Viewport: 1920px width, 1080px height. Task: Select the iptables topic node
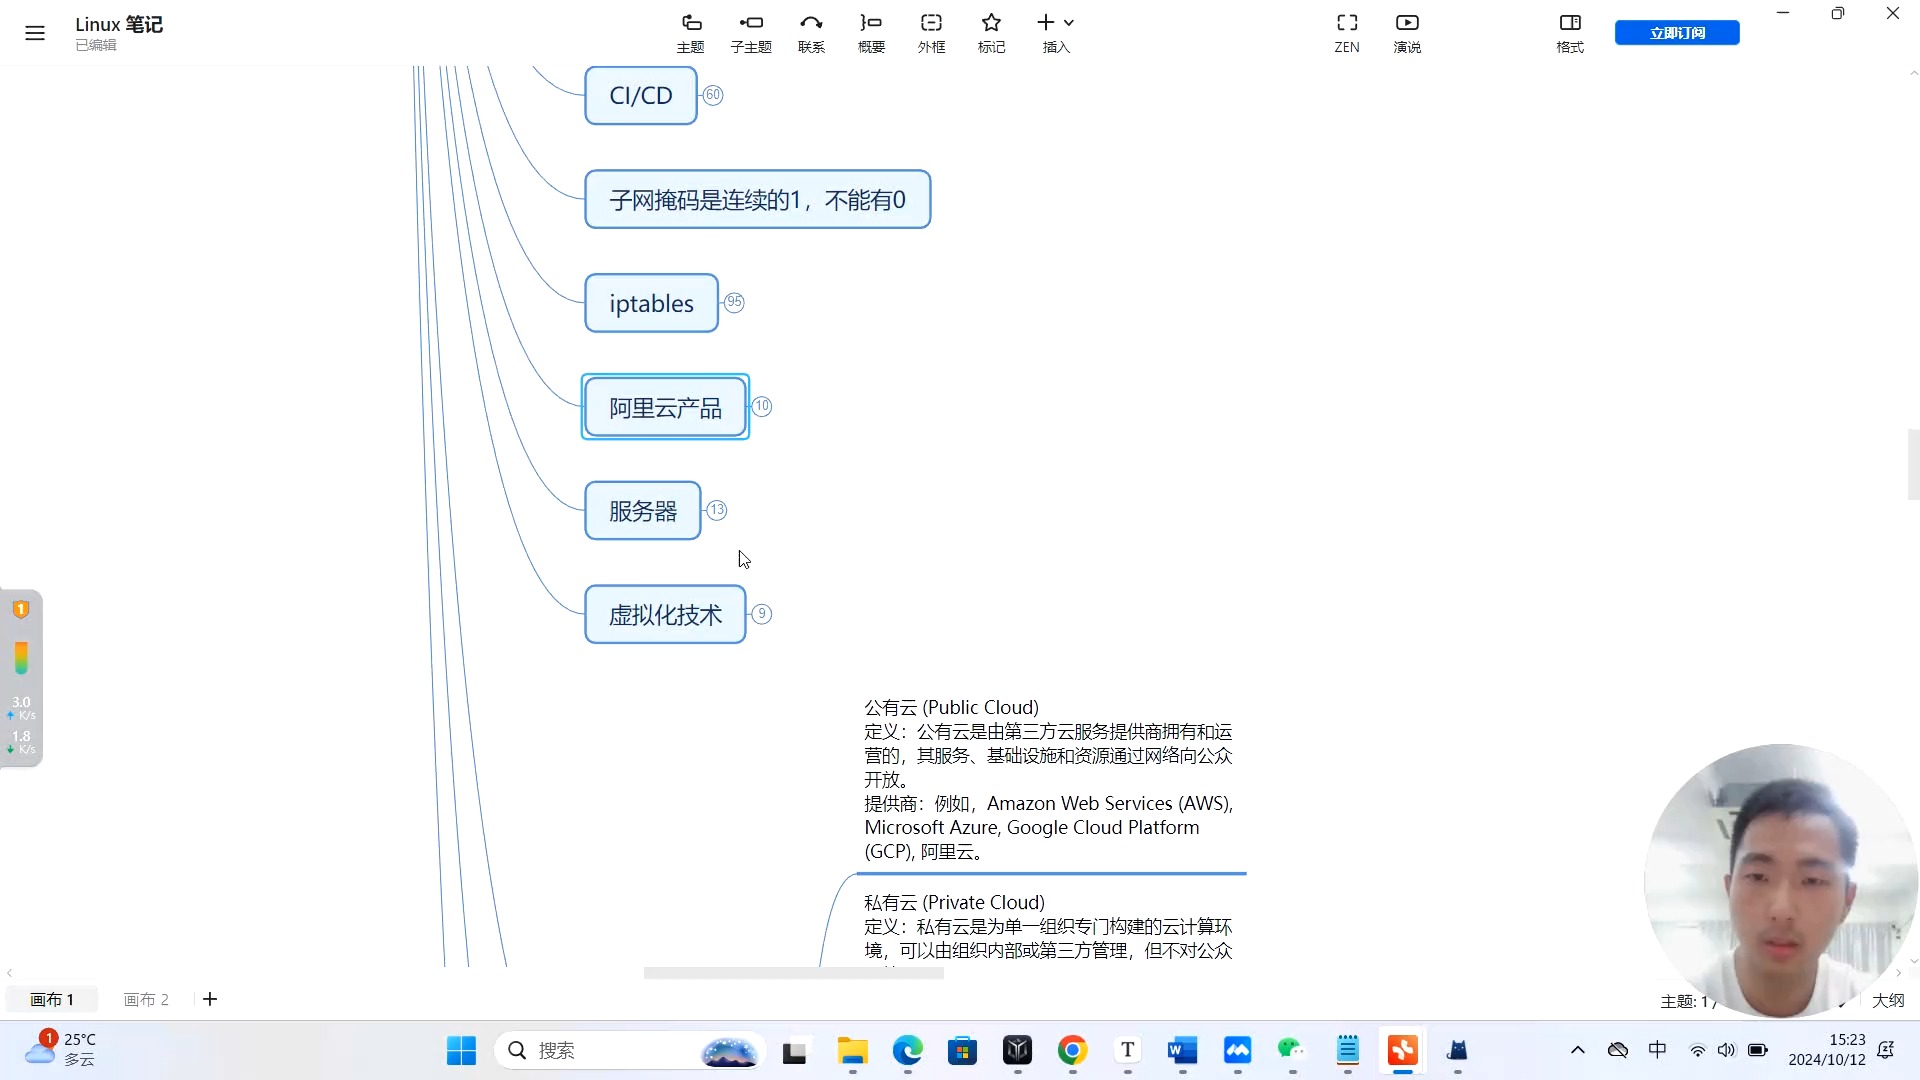pyautogui.click(x=651, y=303)
